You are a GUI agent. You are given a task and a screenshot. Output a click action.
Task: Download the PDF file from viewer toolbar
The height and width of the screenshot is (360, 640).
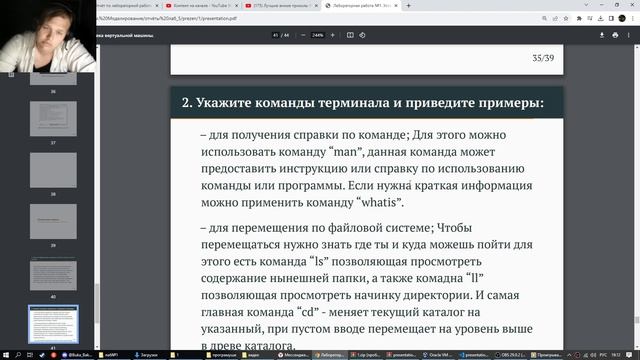(602, 36)
